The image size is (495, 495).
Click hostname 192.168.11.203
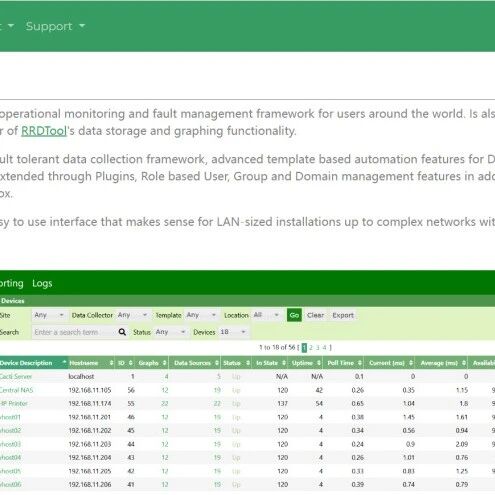click(x=90, y=444)
